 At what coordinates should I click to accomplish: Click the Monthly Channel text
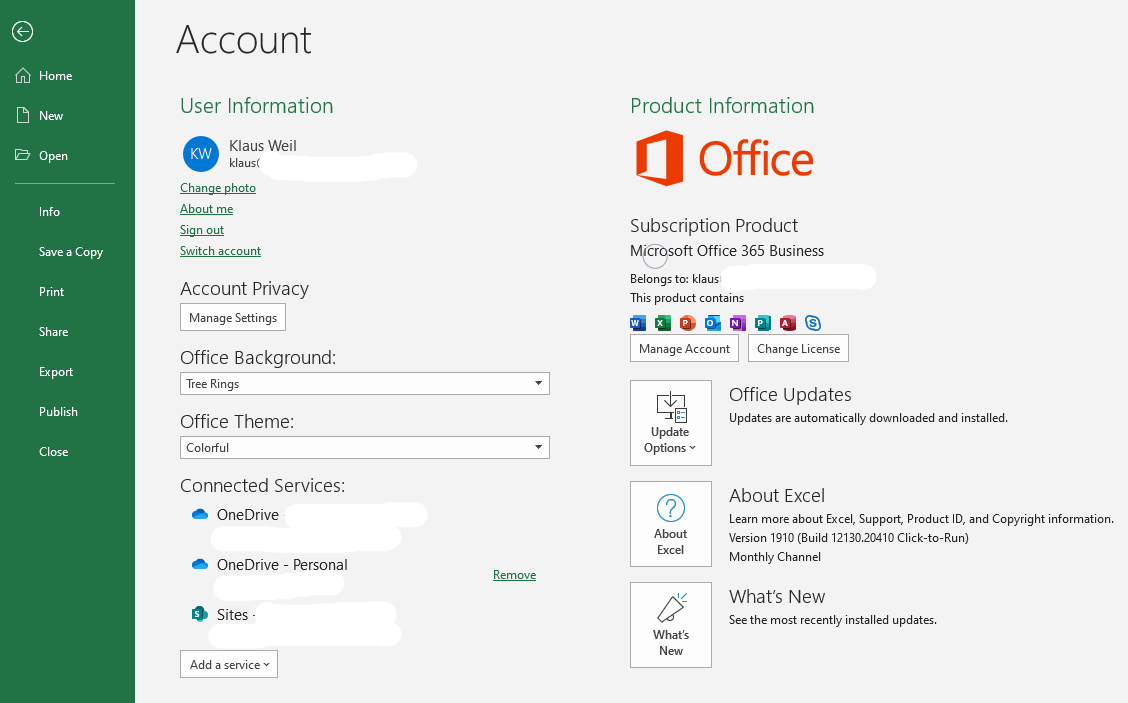coord(775,557)
